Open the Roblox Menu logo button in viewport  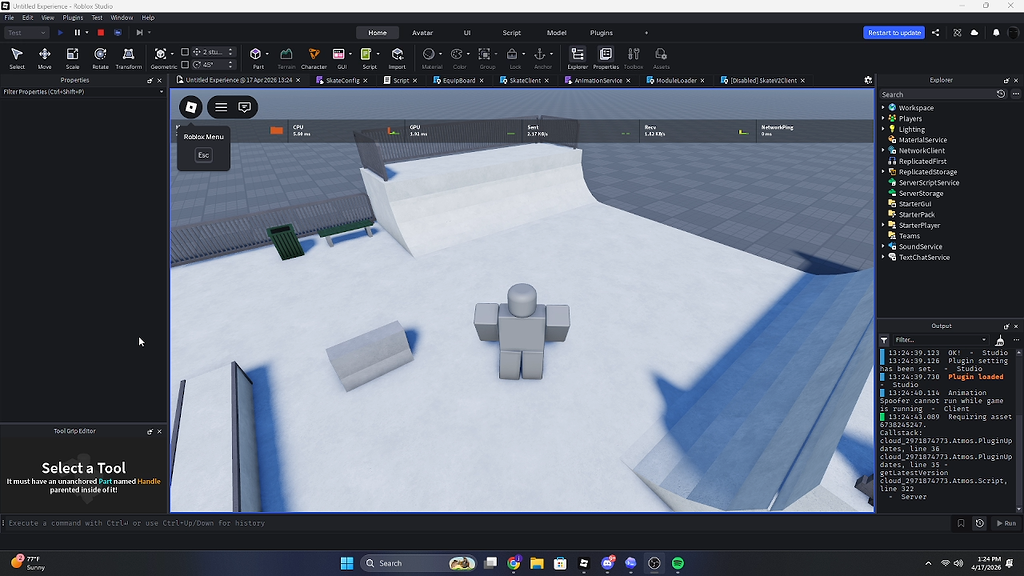pyautogui.click(x=191, y=107)
